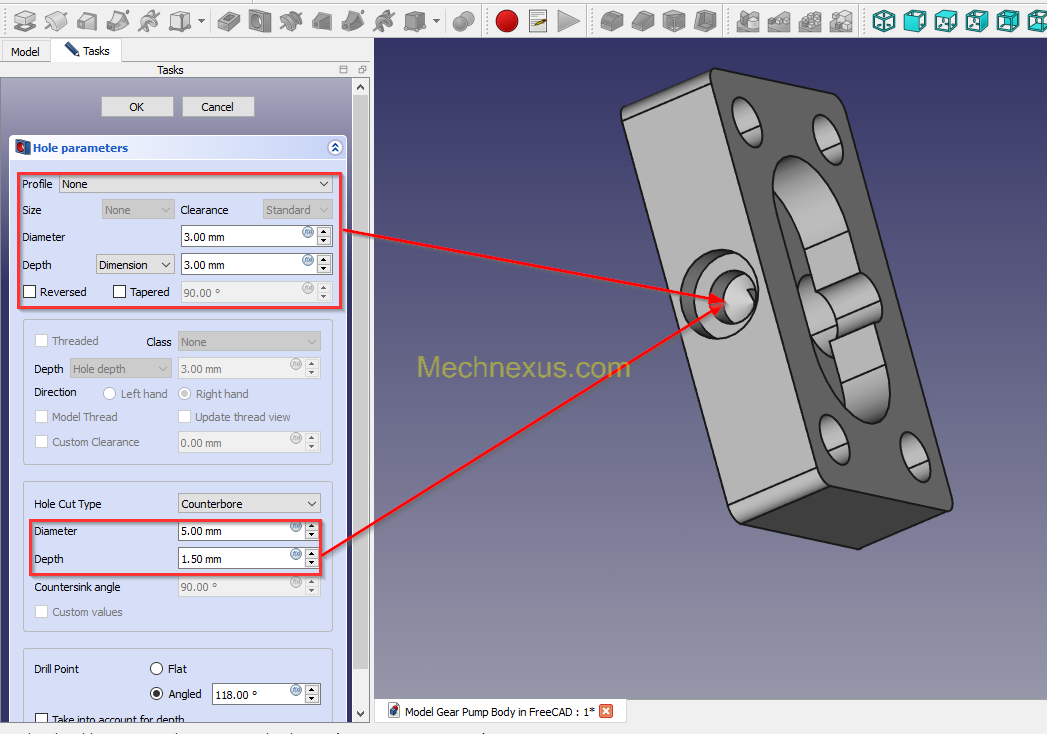Screen dimensions: 1047x734
Task: Switch to isometric view
Action: coord(884,21)
